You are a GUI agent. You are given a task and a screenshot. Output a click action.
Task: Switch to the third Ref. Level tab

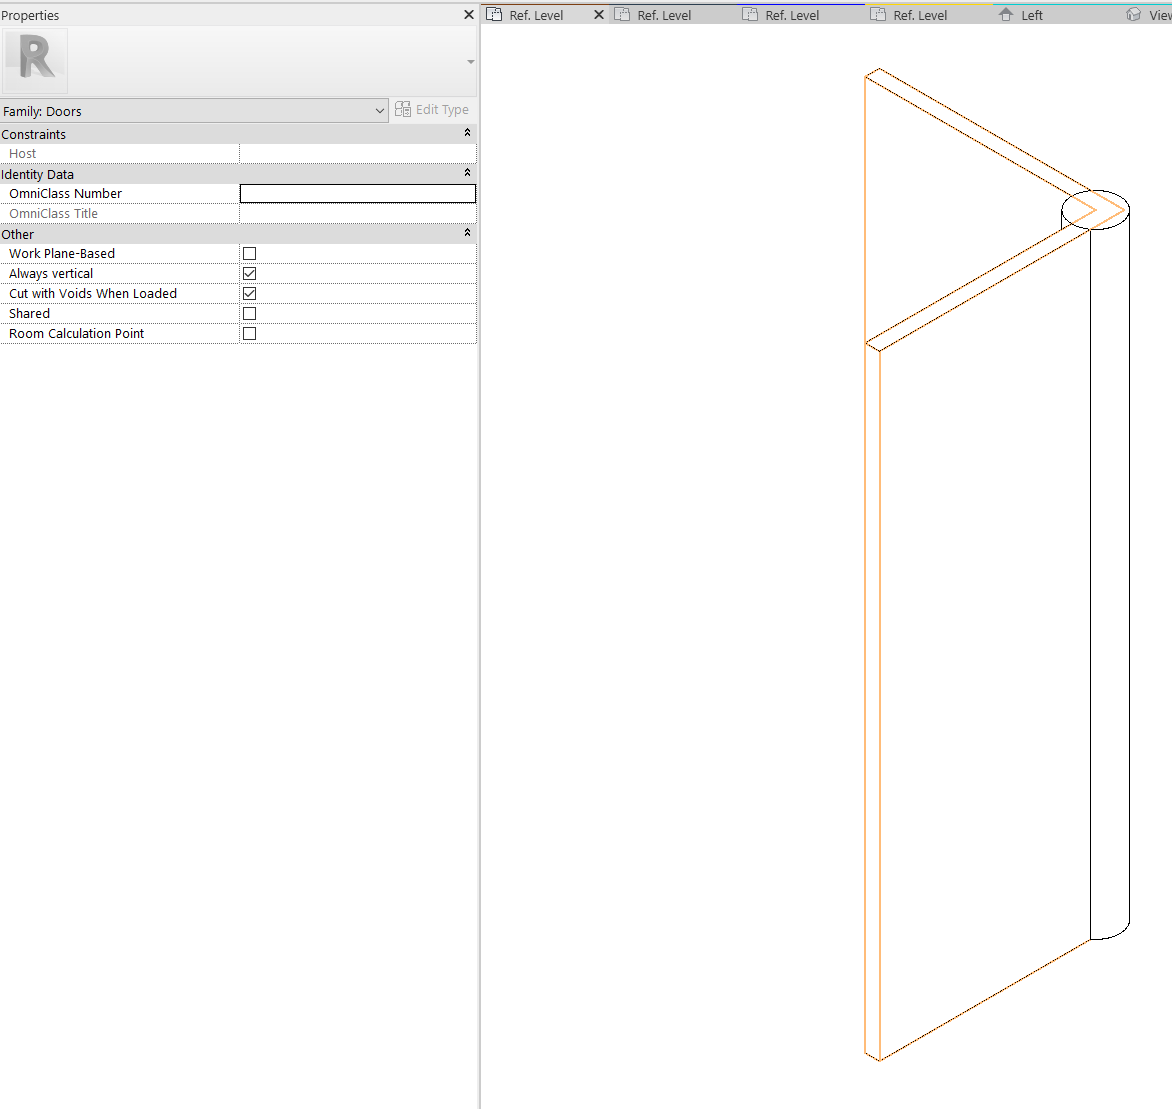click(789, 14)
